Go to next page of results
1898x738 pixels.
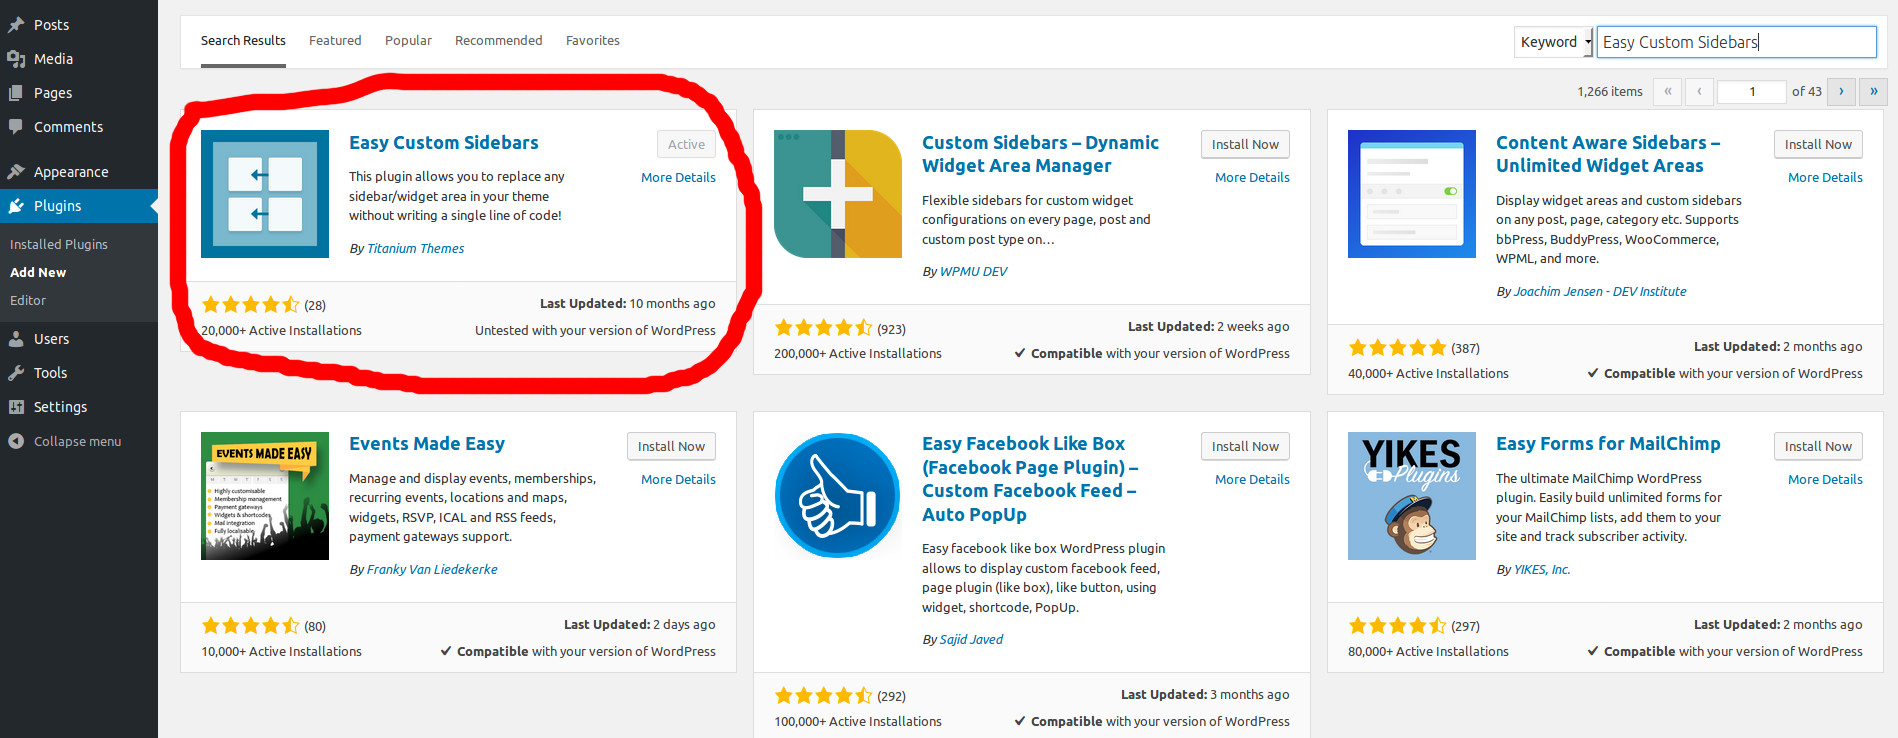point(1841,91)
